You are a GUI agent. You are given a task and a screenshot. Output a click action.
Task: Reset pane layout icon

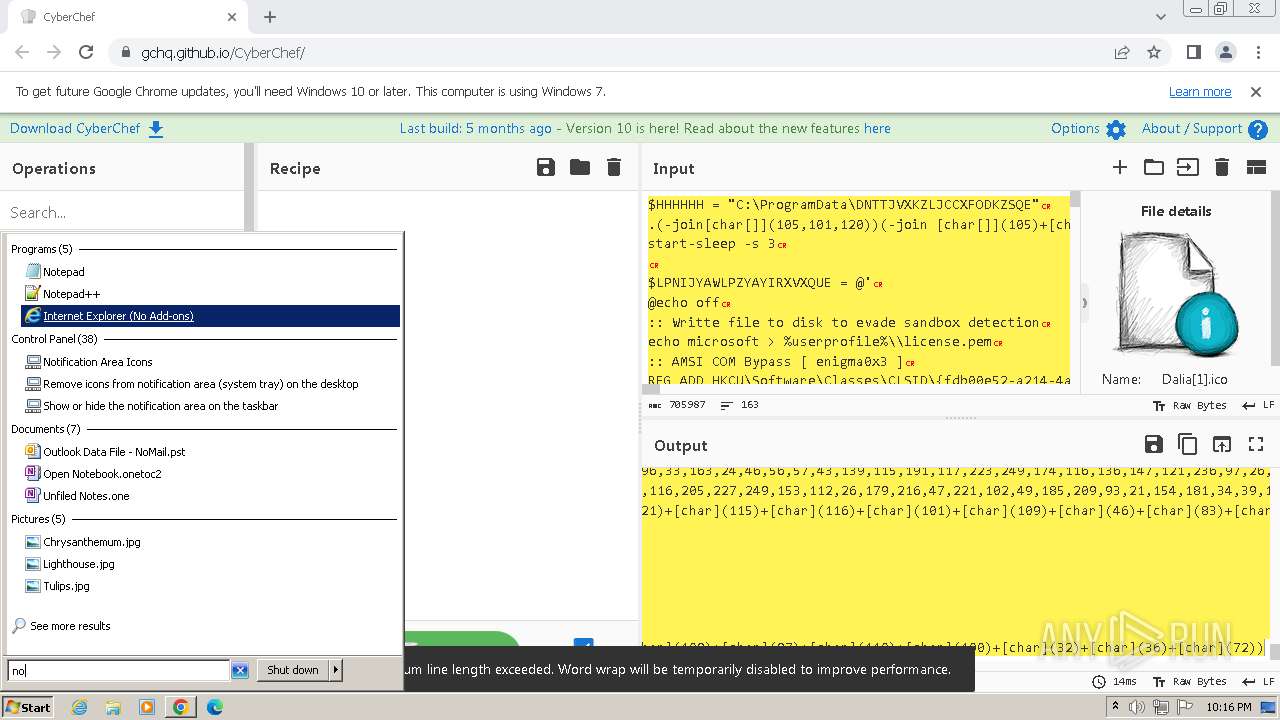pyautogui.click(x=1256, y=167)
